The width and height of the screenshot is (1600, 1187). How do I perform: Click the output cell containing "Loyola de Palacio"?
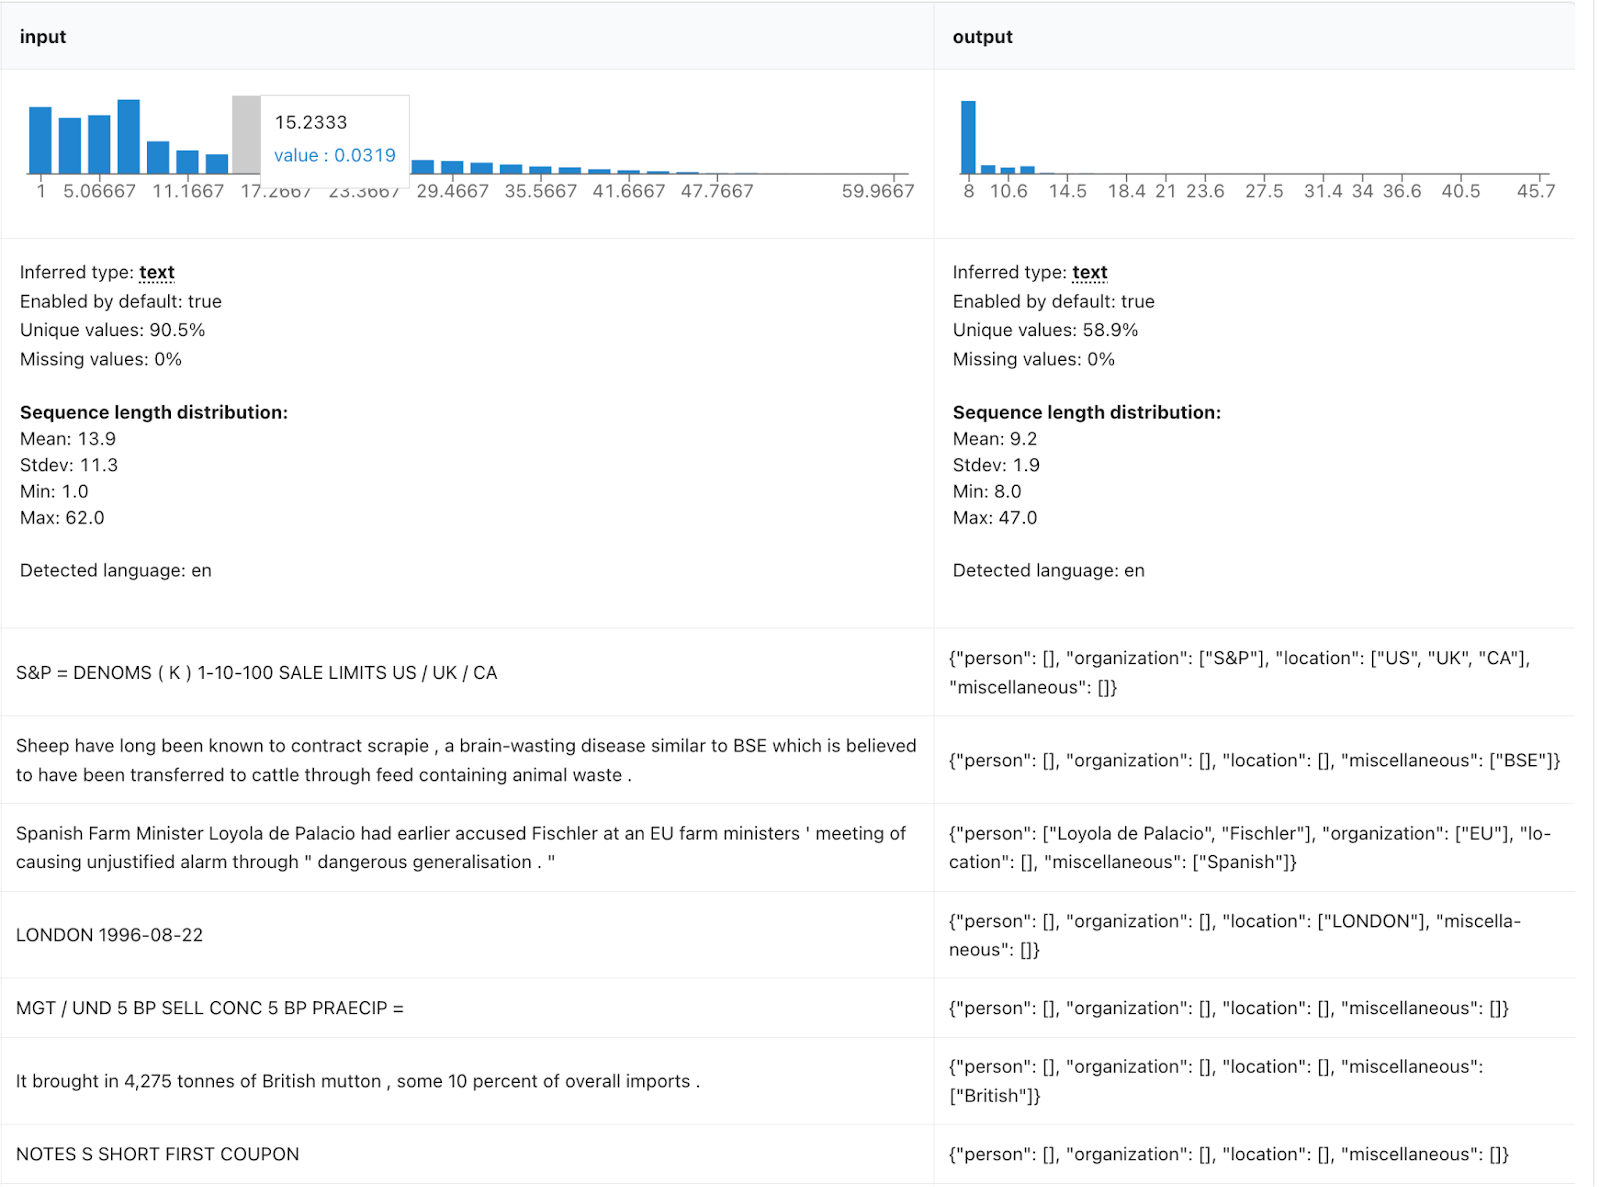(x=1250, y=848)
